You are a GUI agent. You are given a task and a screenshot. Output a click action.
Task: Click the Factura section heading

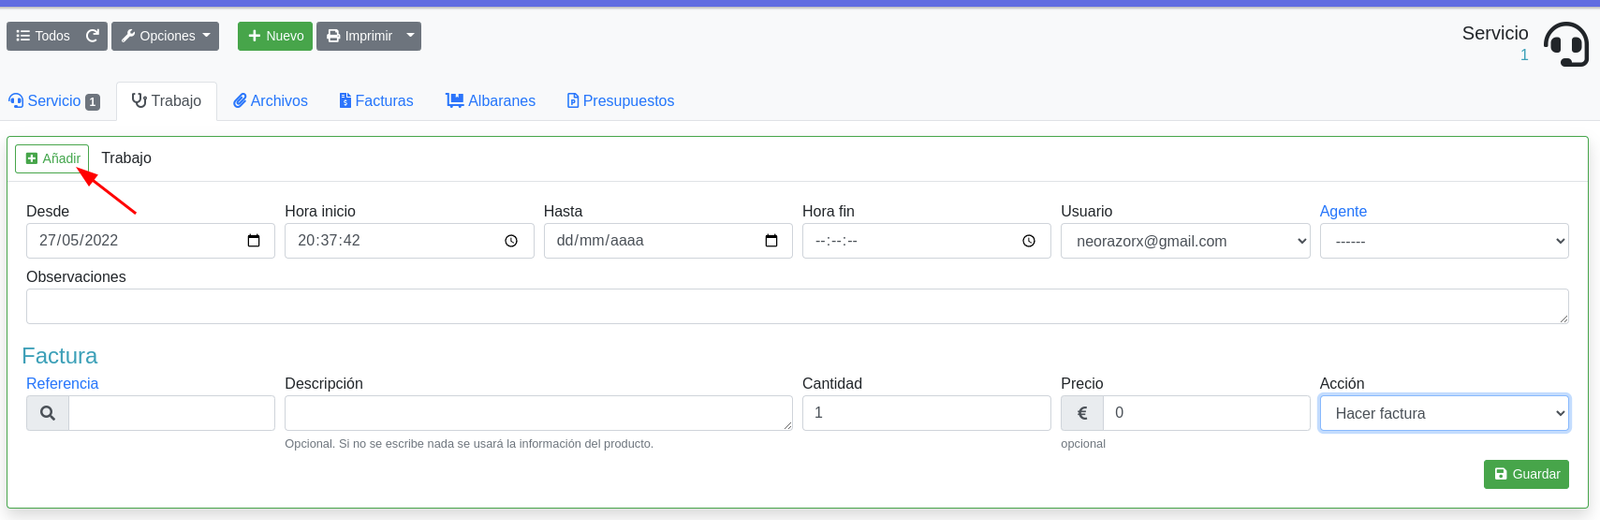click(x=60, y=356)
